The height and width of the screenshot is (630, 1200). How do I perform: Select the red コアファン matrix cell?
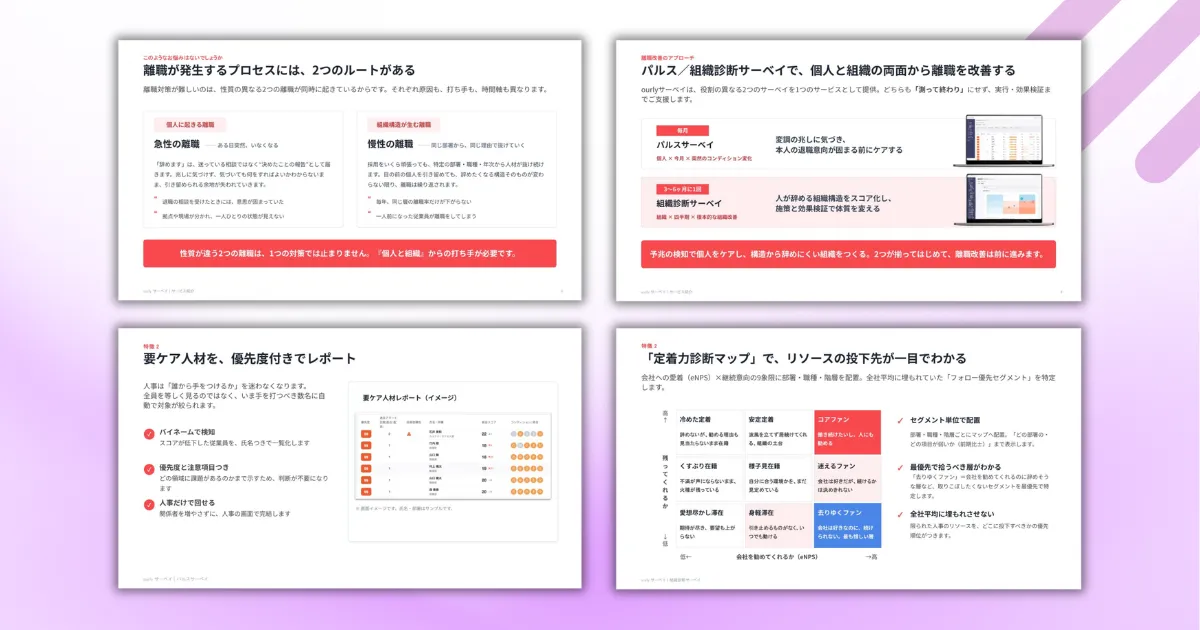pyautogui.click(x=848, y=432)
